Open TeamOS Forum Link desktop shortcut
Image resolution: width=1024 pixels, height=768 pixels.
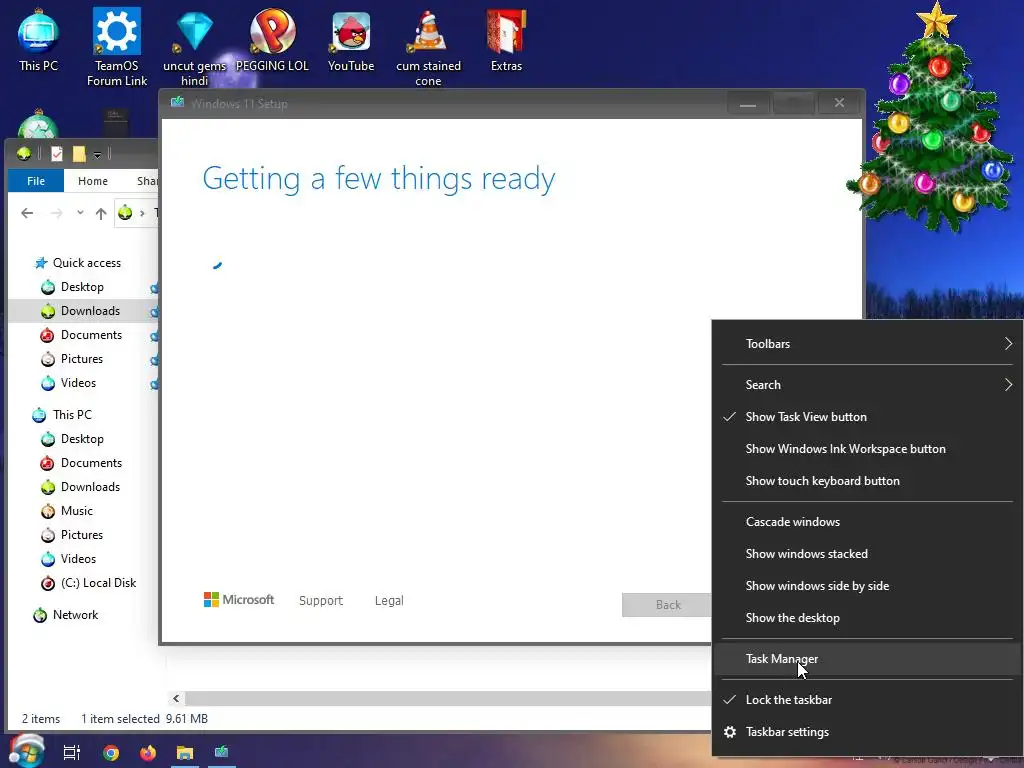(x=117, y=47)
